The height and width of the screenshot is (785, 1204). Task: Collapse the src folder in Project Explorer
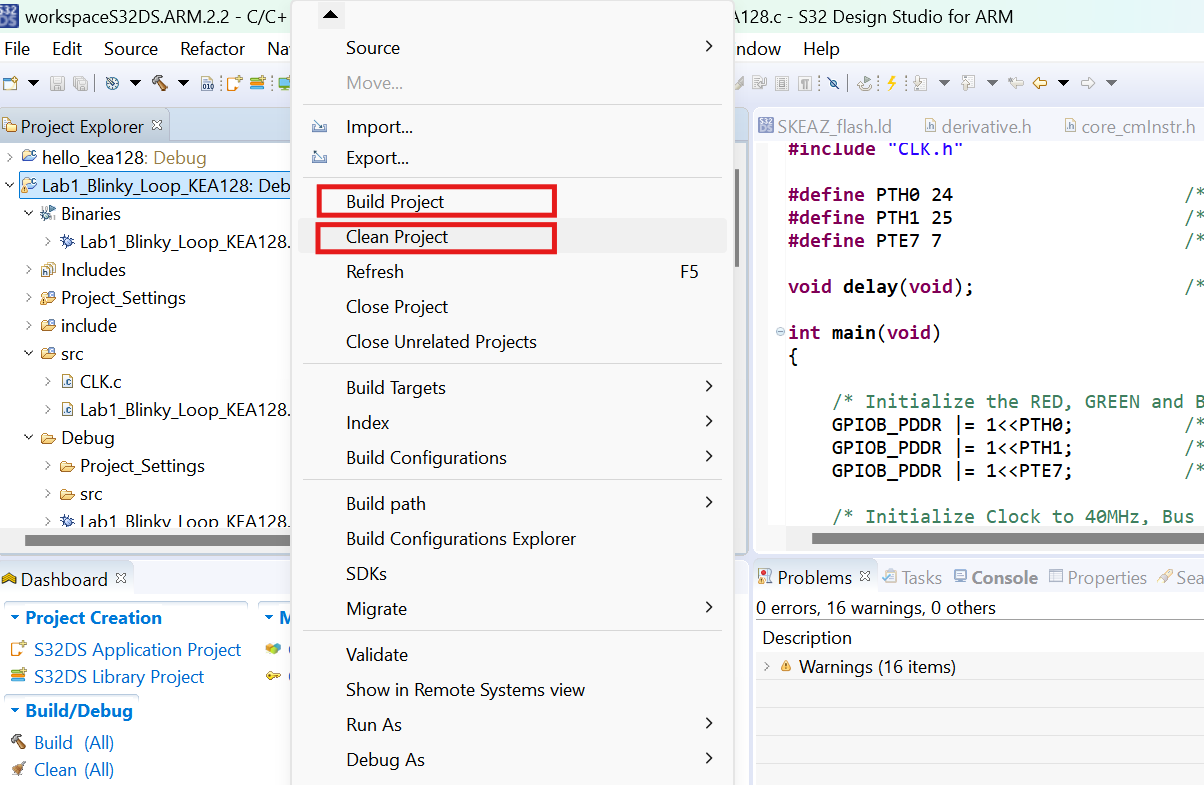click(x=29, y=353)
